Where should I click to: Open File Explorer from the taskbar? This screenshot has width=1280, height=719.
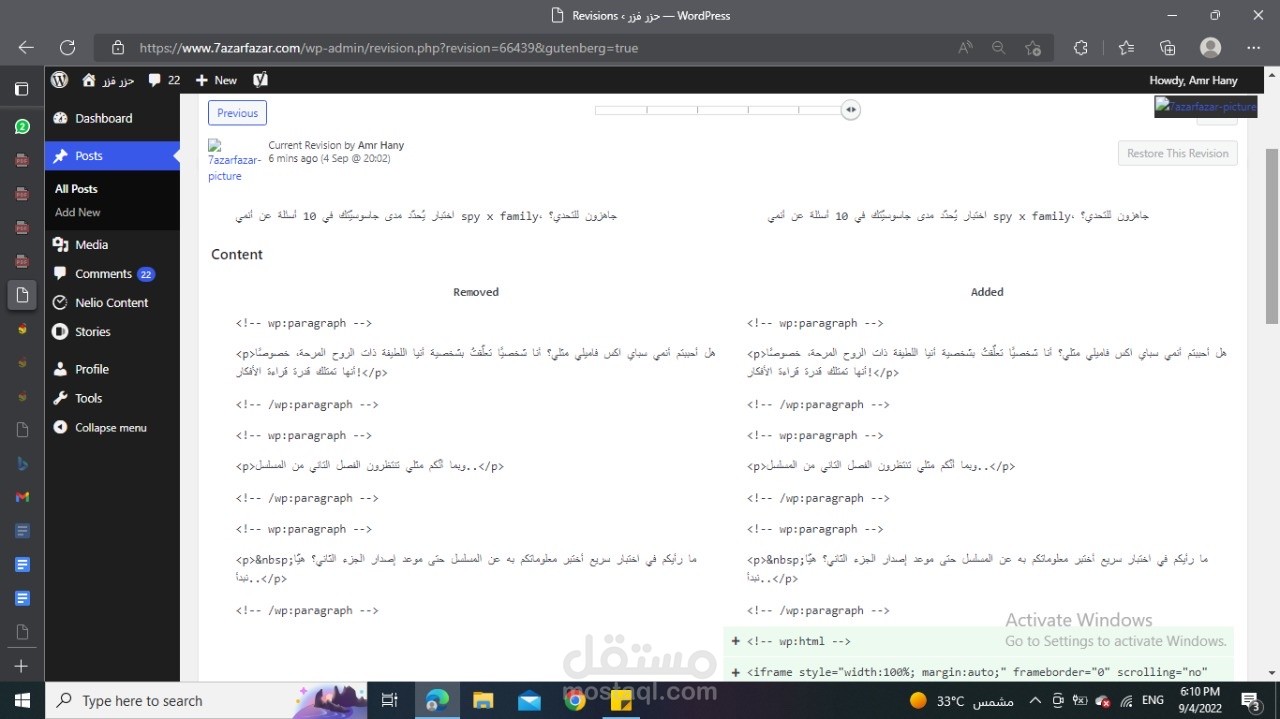(x=483, y=700)
